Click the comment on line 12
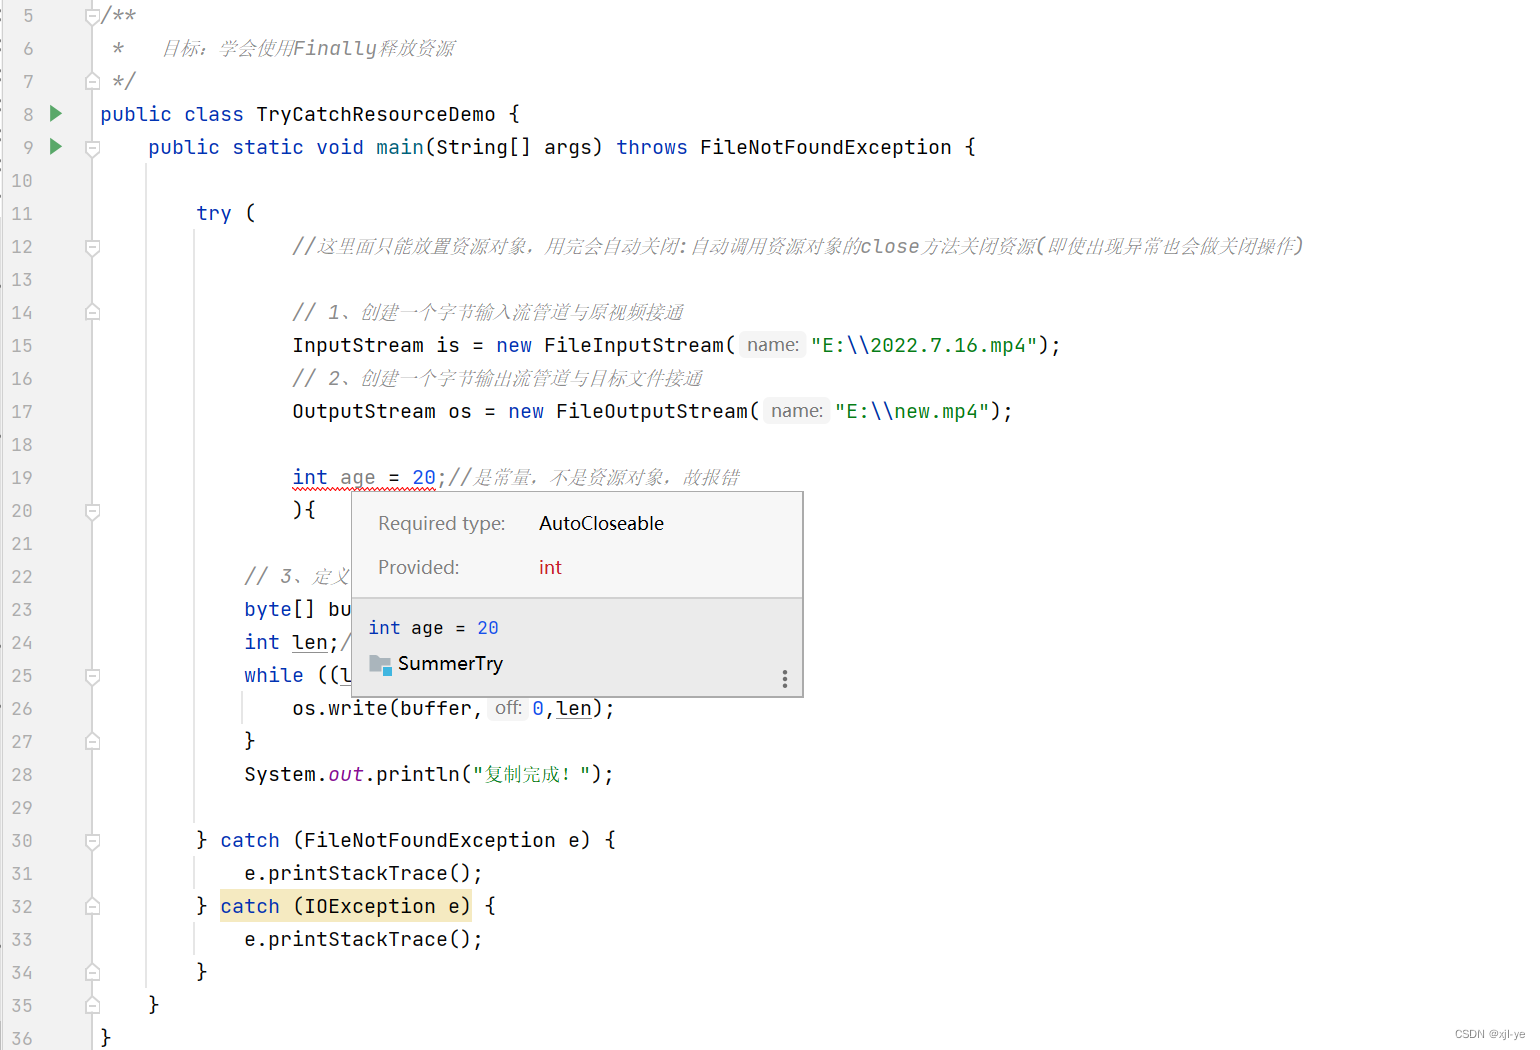1540x1050 pixels. 797,246
